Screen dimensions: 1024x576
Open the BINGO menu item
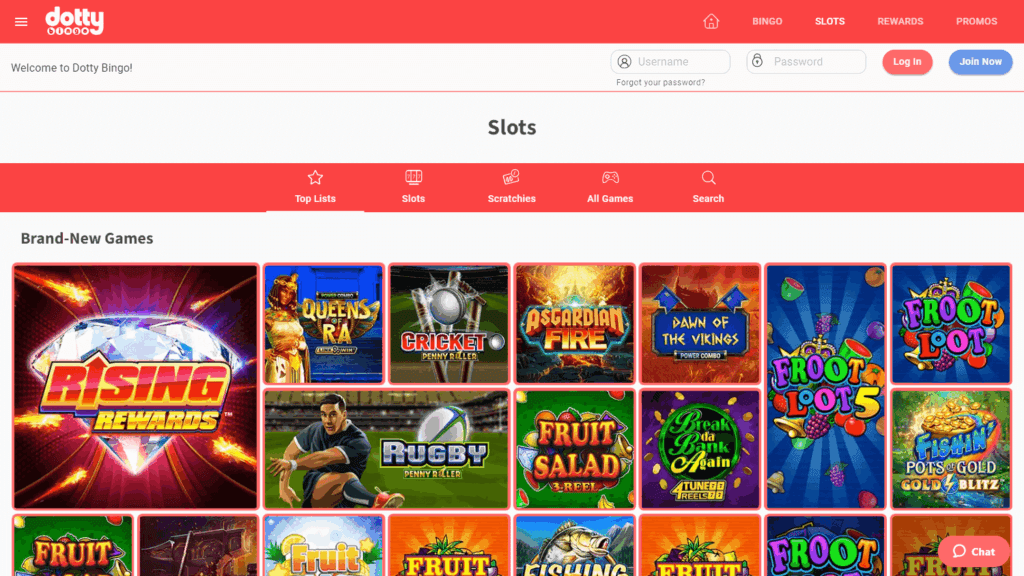pos(767,22)
